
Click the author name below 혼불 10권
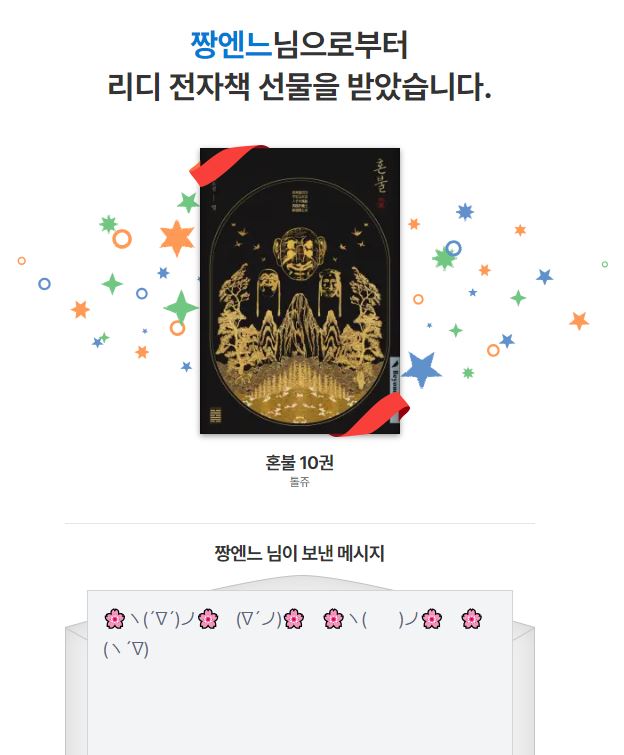pyautogui.click(x=299, y=482)
